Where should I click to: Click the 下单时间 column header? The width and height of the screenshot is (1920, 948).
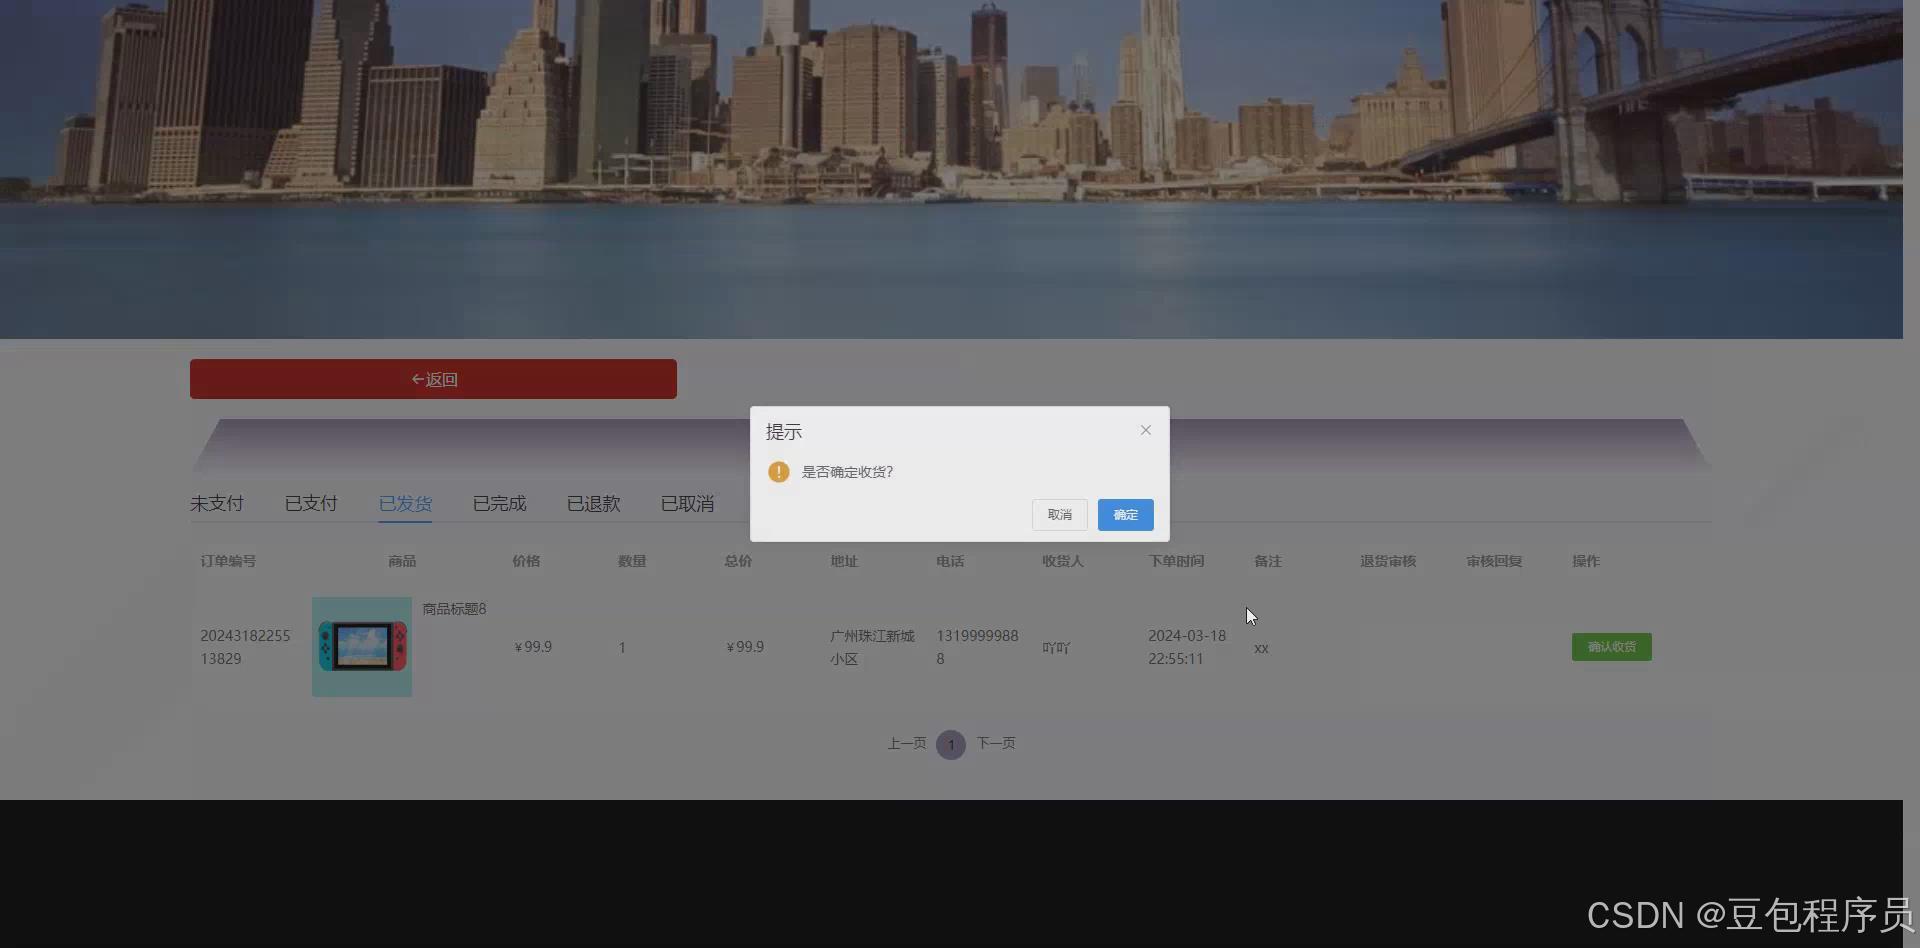1176,561
